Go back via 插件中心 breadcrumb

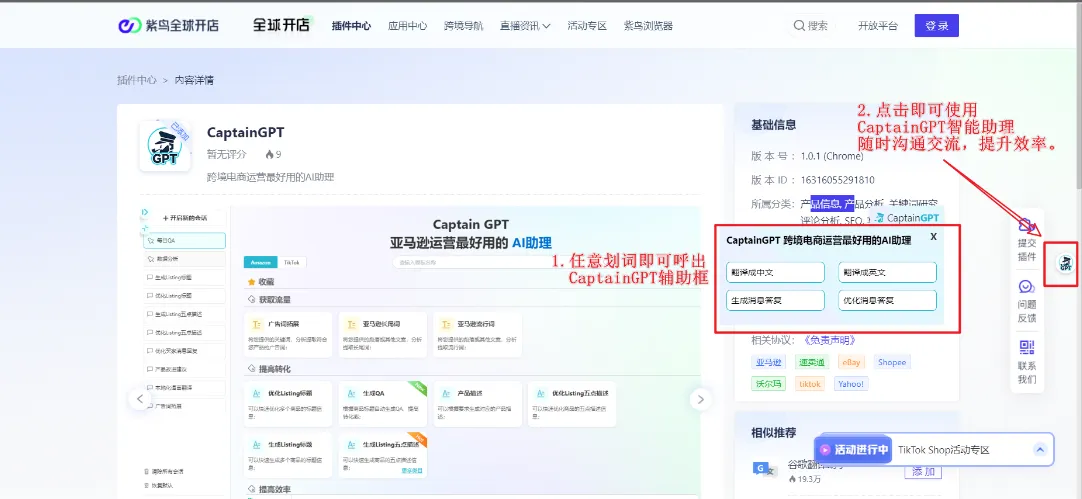(137, 80)
